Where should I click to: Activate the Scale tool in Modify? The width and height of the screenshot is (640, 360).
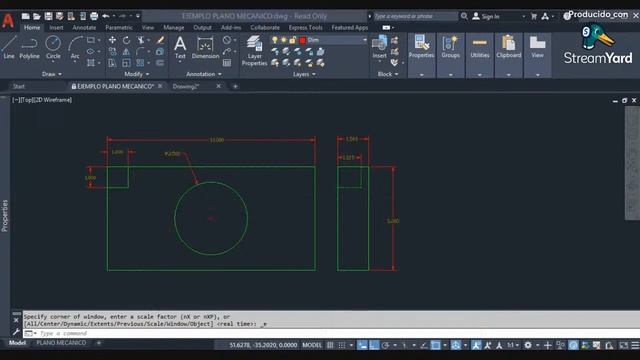[127, 63]
